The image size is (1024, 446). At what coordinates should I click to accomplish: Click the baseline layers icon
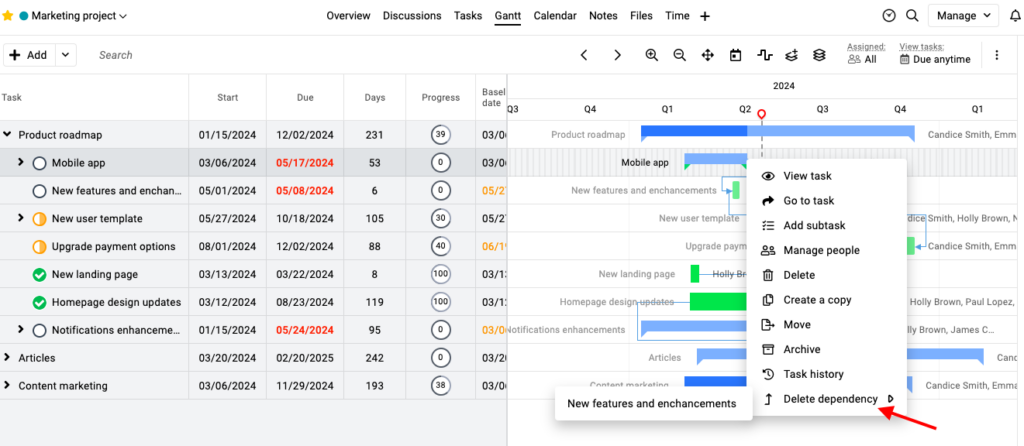(x=819, y=55)
